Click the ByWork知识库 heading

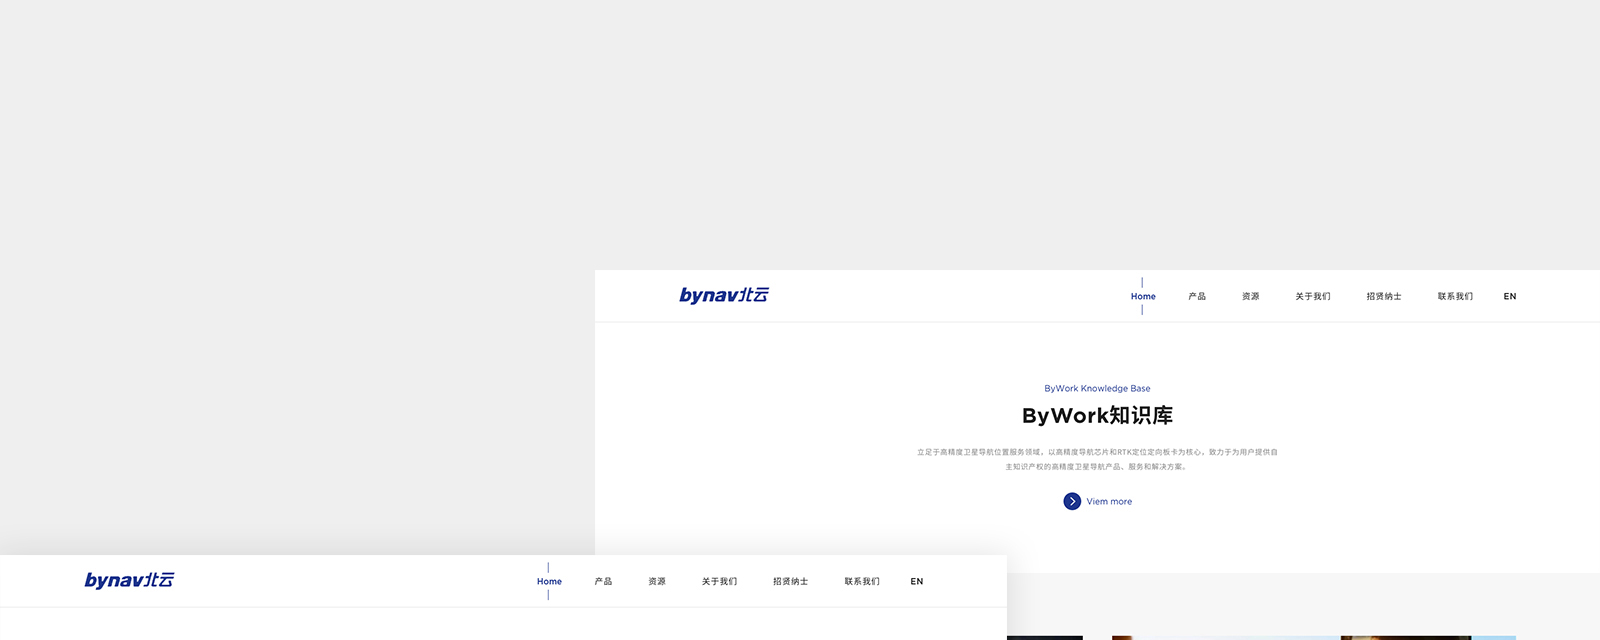click(x=1097, y=416)
